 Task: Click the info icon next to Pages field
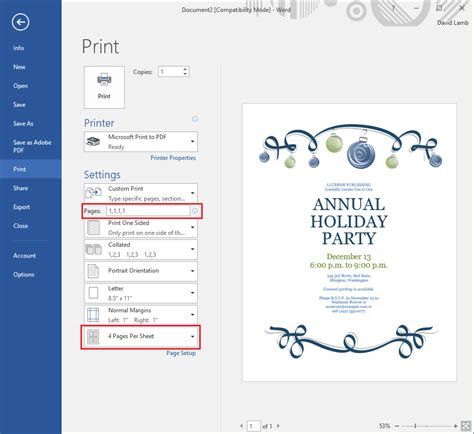tap(195, 211)
